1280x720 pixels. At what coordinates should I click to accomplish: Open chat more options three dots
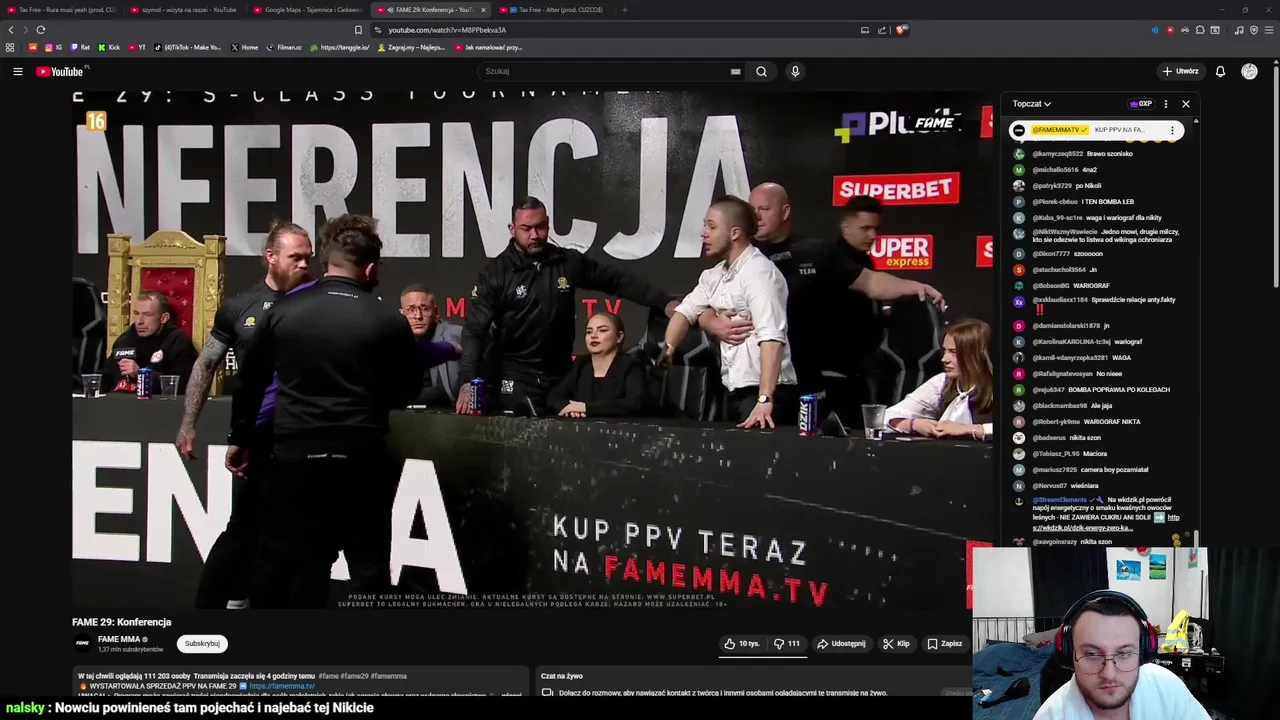tap(1165, 104)
